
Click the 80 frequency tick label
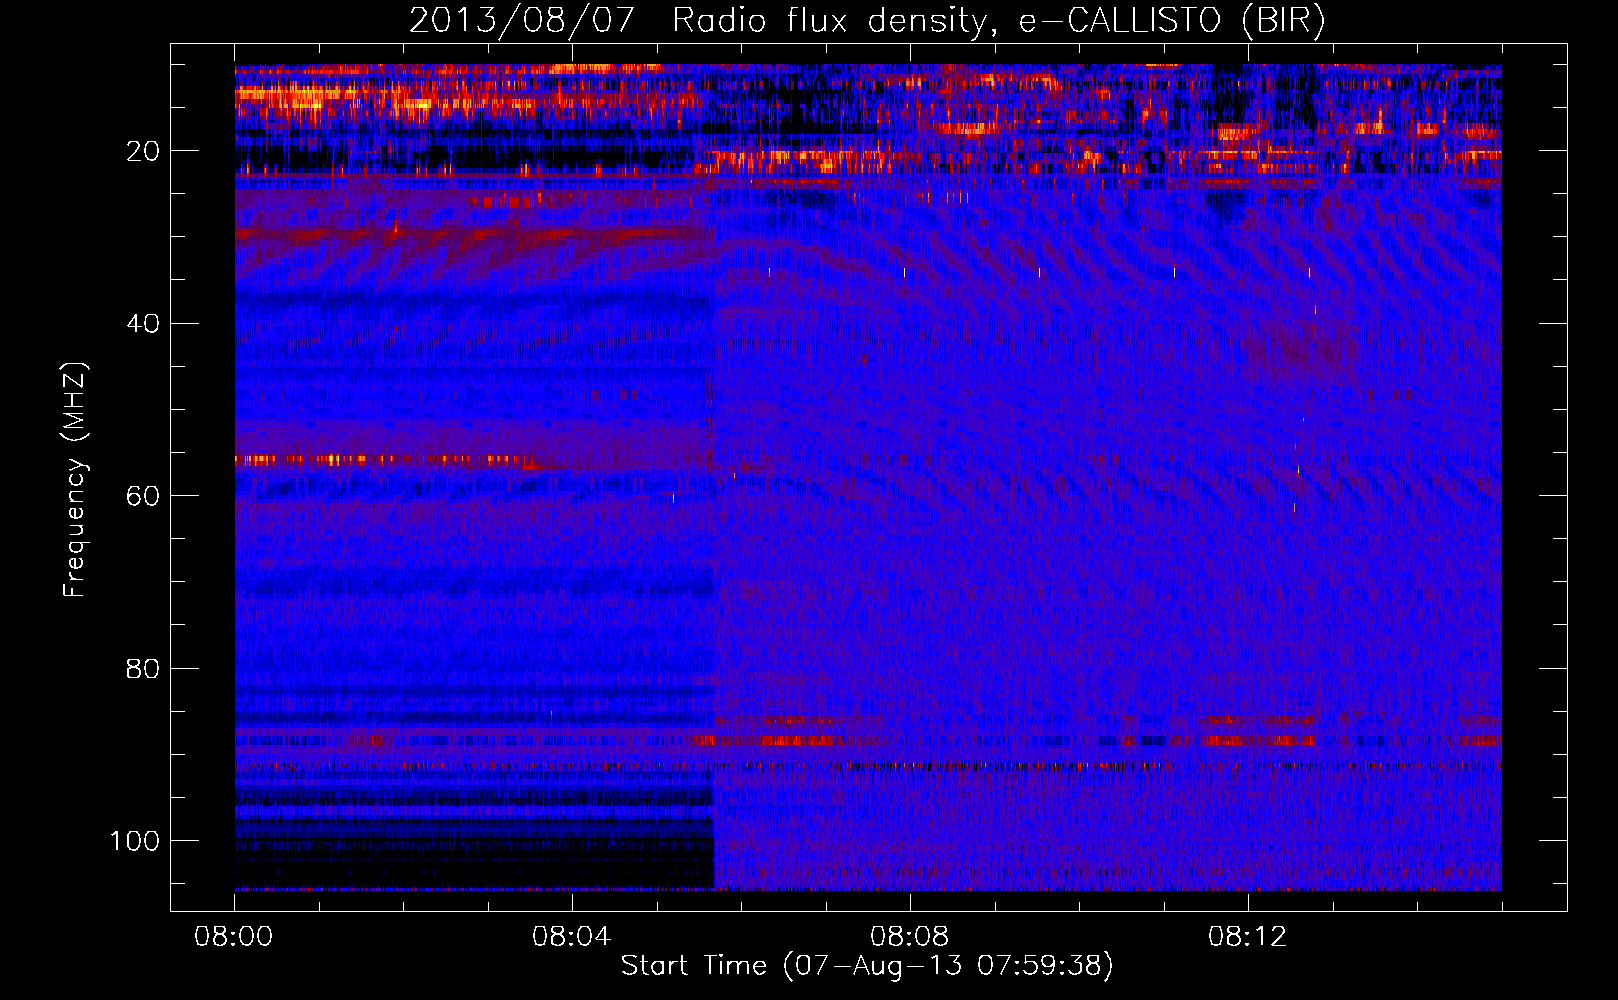pyautogui.click(x=143, y=668)
